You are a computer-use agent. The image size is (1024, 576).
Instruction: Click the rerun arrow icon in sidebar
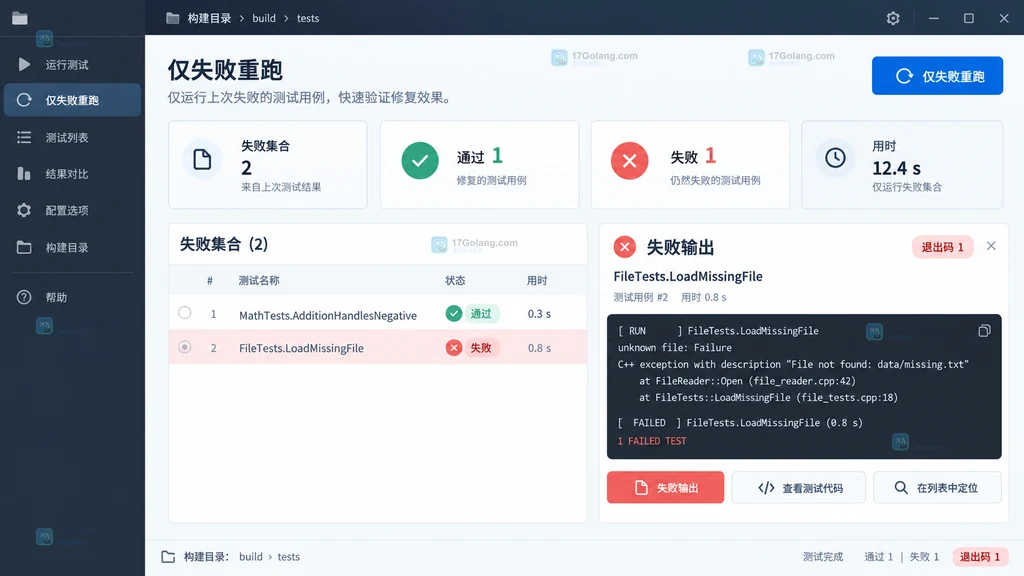tap(24, 100)
